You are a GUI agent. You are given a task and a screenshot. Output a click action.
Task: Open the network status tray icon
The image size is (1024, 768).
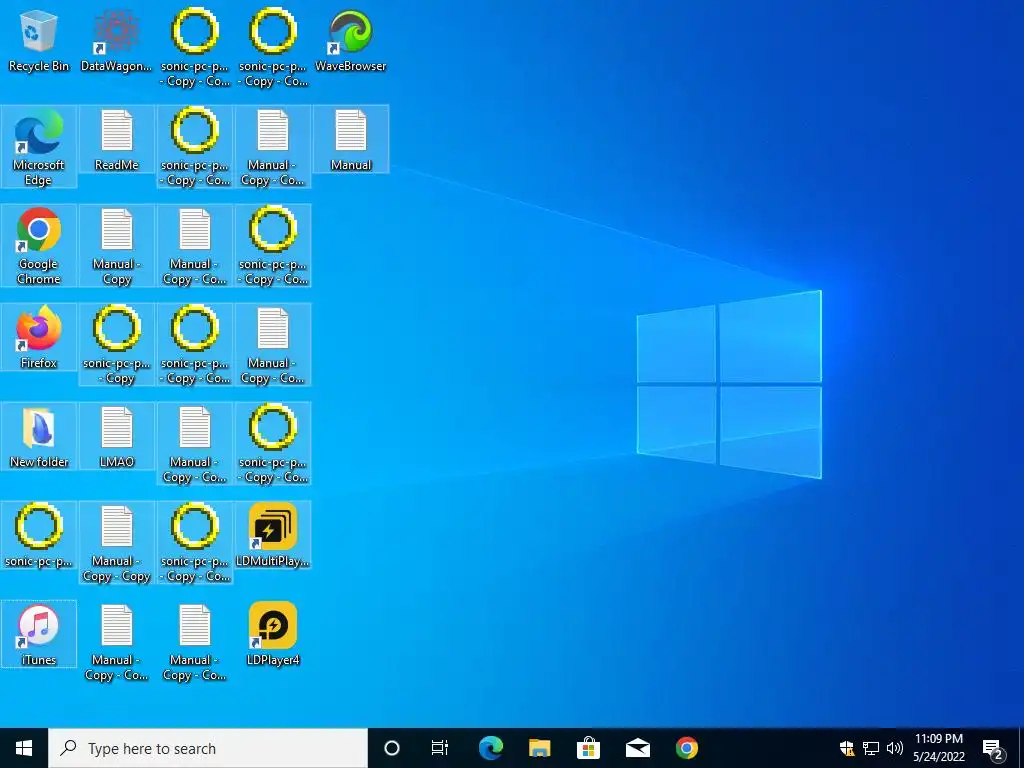coord(871,748)
